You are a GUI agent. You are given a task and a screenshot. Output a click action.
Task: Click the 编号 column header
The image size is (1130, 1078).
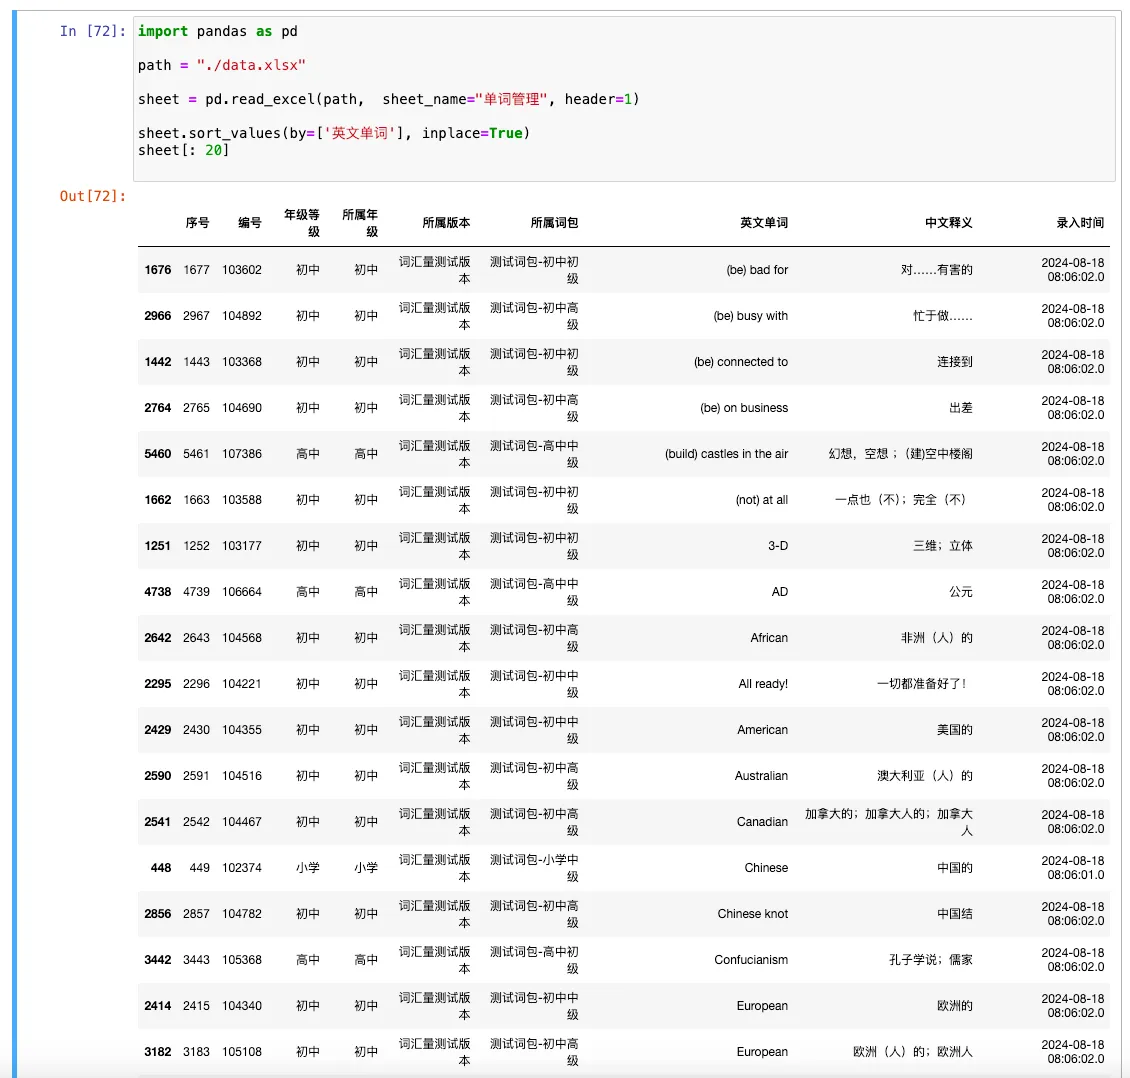tap(250, 223)
